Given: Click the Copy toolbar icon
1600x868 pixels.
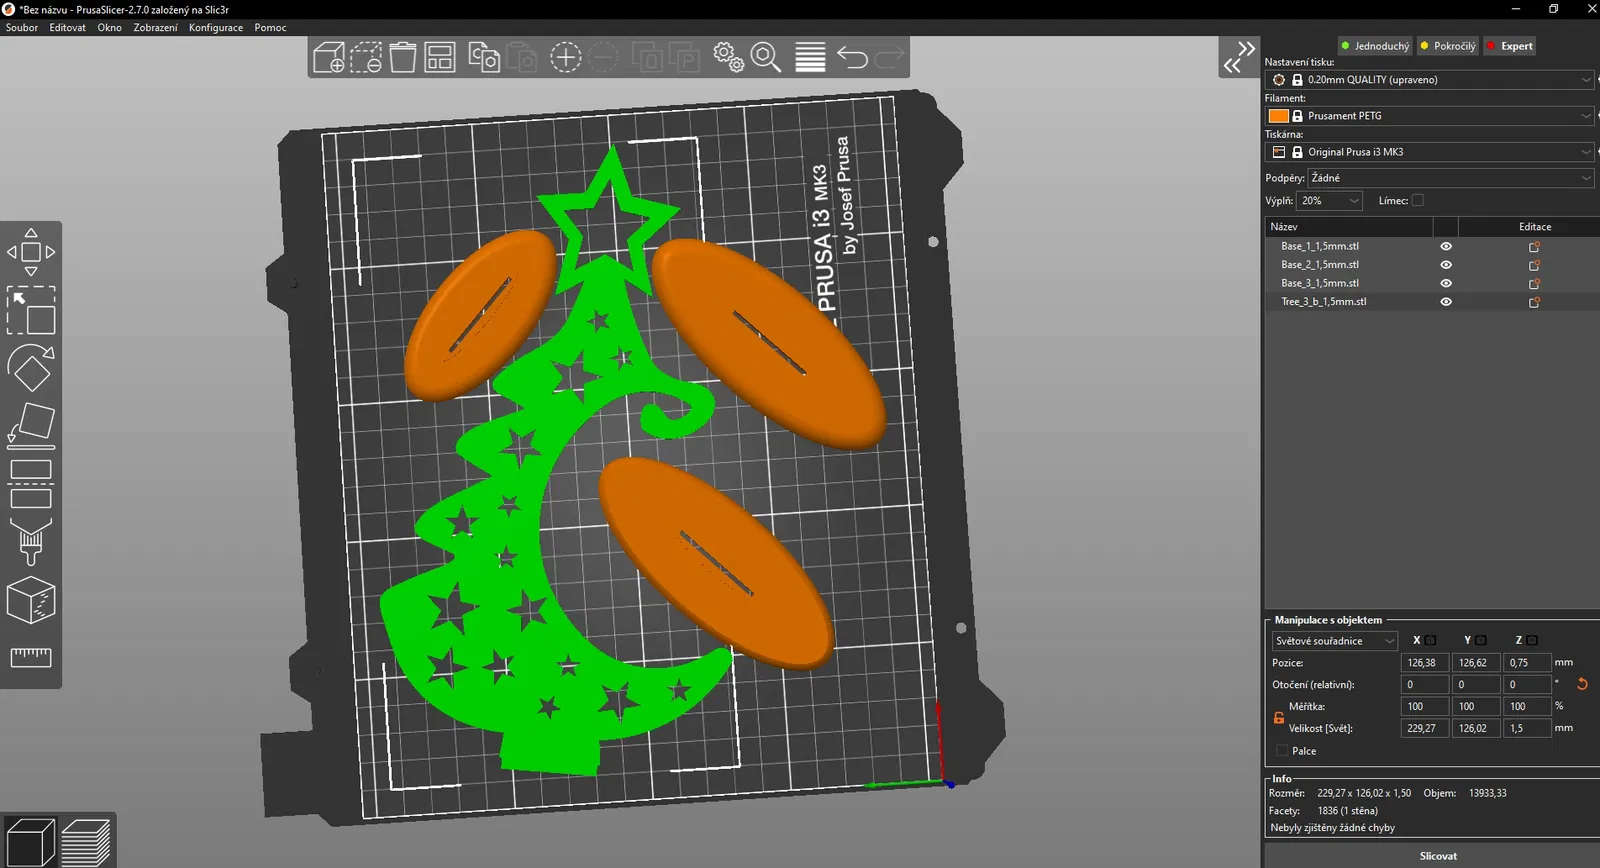Looking at the screenshot, I should tap(484, 57).
